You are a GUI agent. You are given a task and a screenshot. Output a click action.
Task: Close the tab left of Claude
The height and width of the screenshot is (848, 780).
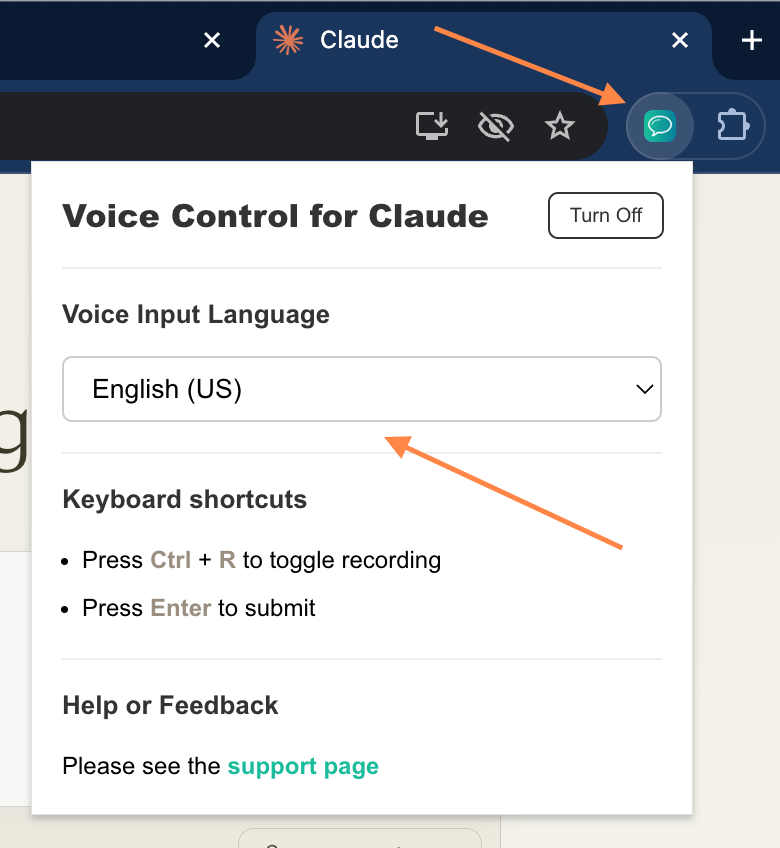[212, 40]
